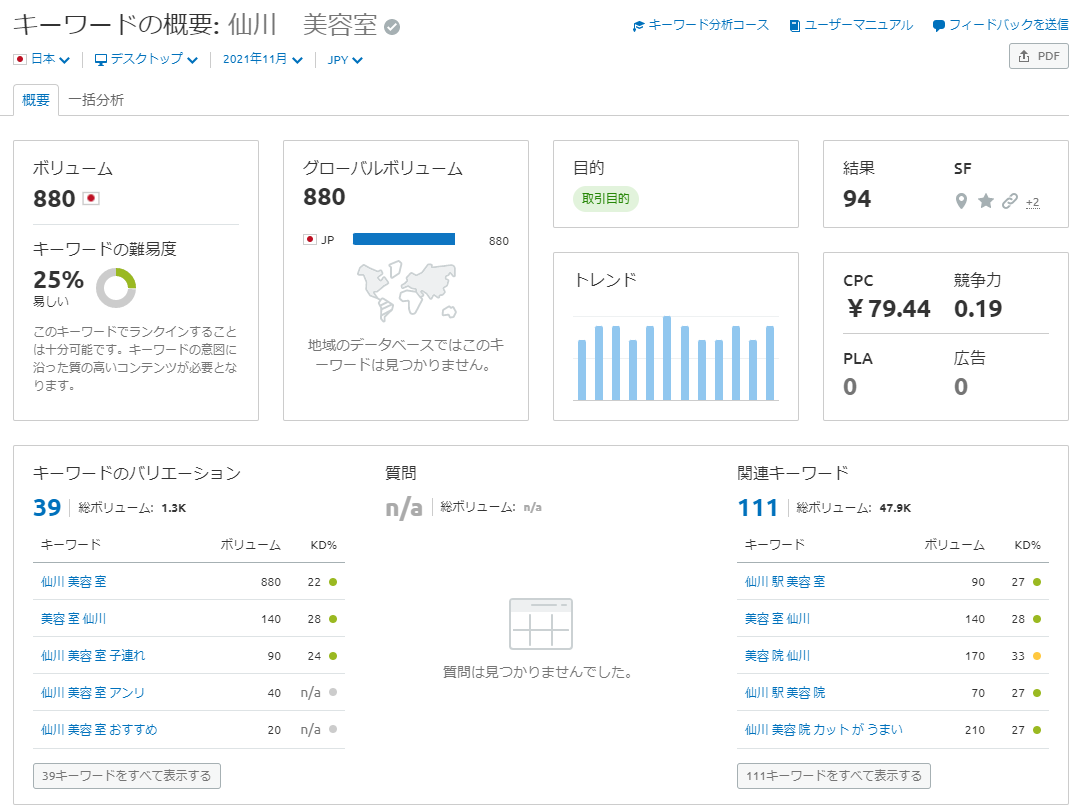Click the verified checkmark icon beside the keyword title
The height and width of the screenshot is (811, 1075).
[392, 27]
